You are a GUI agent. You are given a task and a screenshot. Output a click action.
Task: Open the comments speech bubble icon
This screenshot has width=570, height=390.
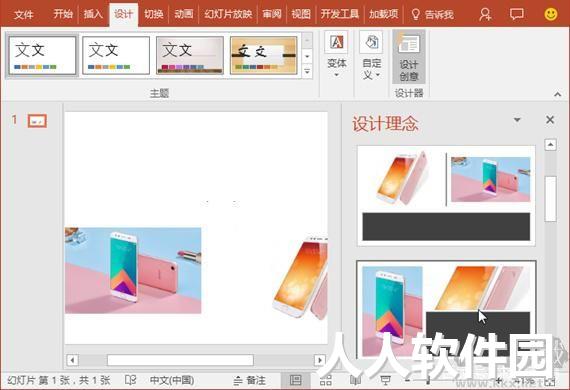tap(517, 15)
